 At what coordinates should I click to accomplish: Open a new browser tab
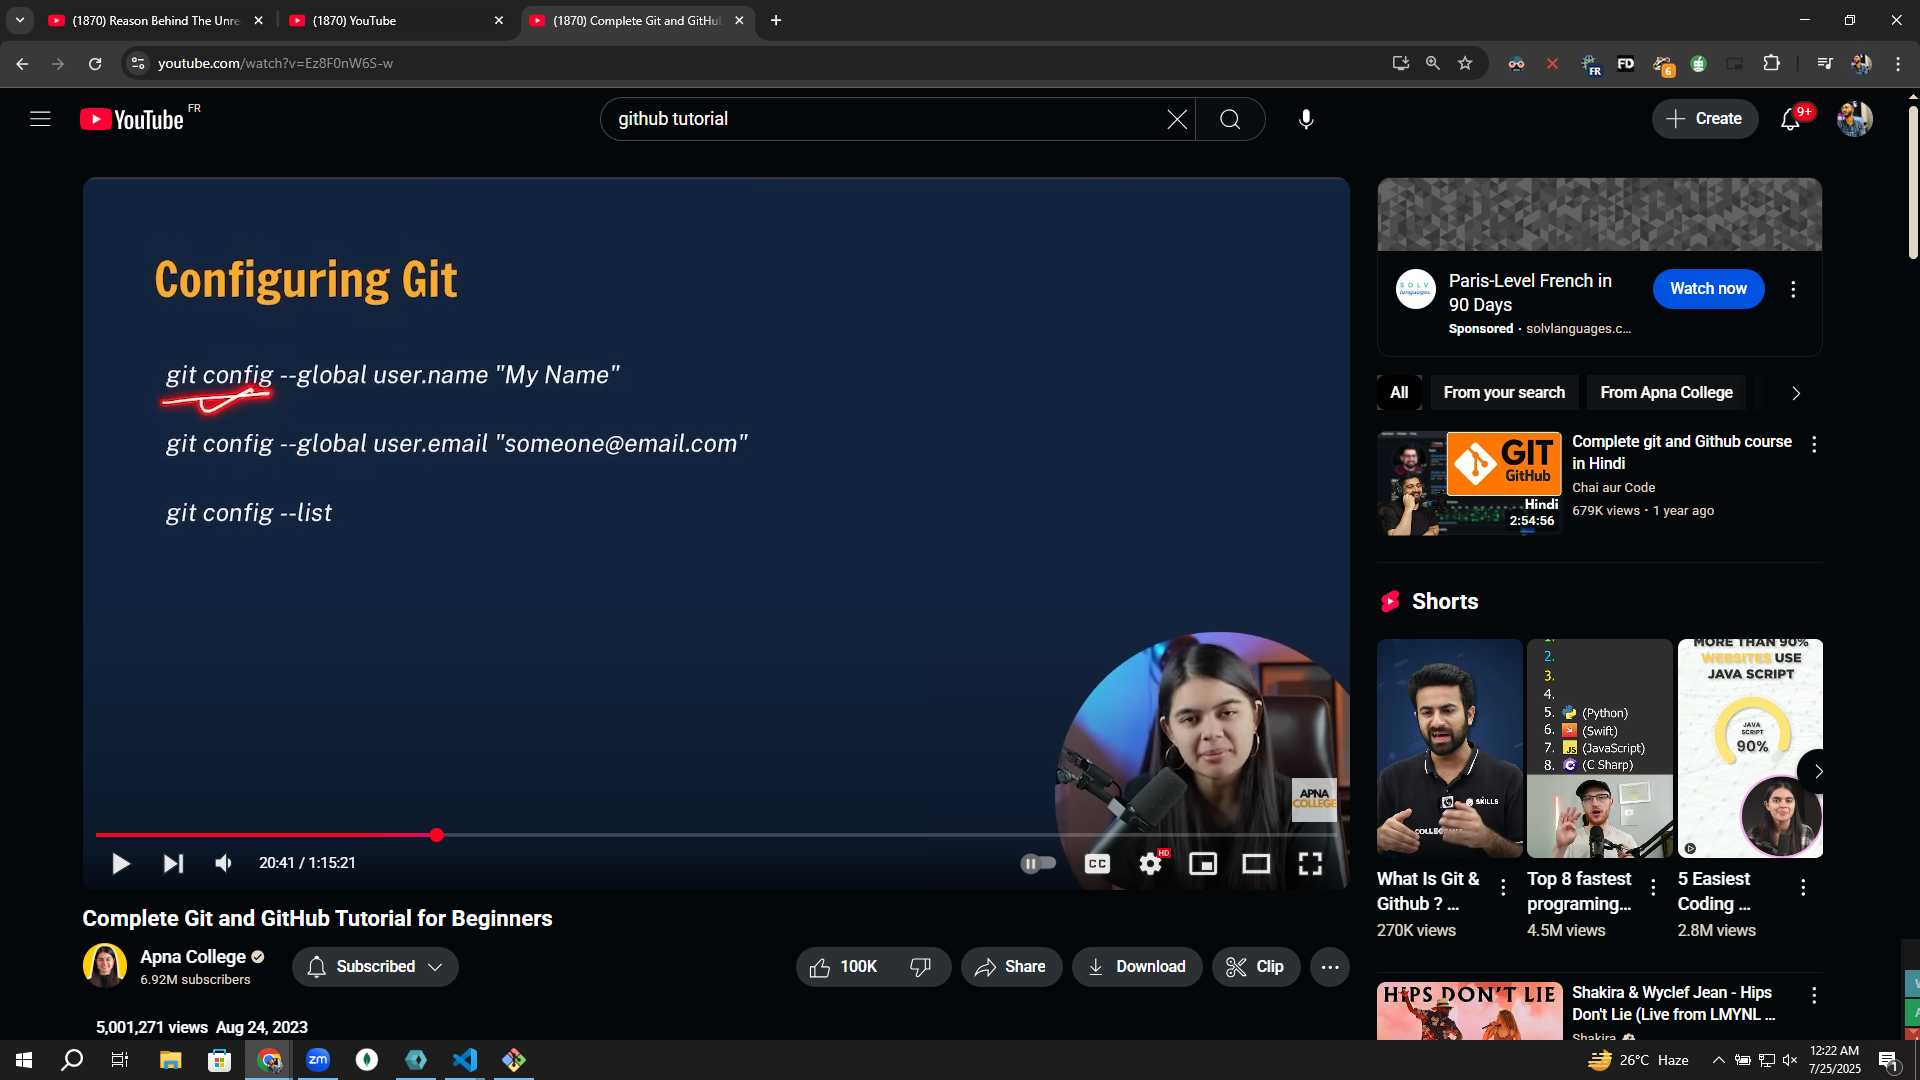pos(776,20)
